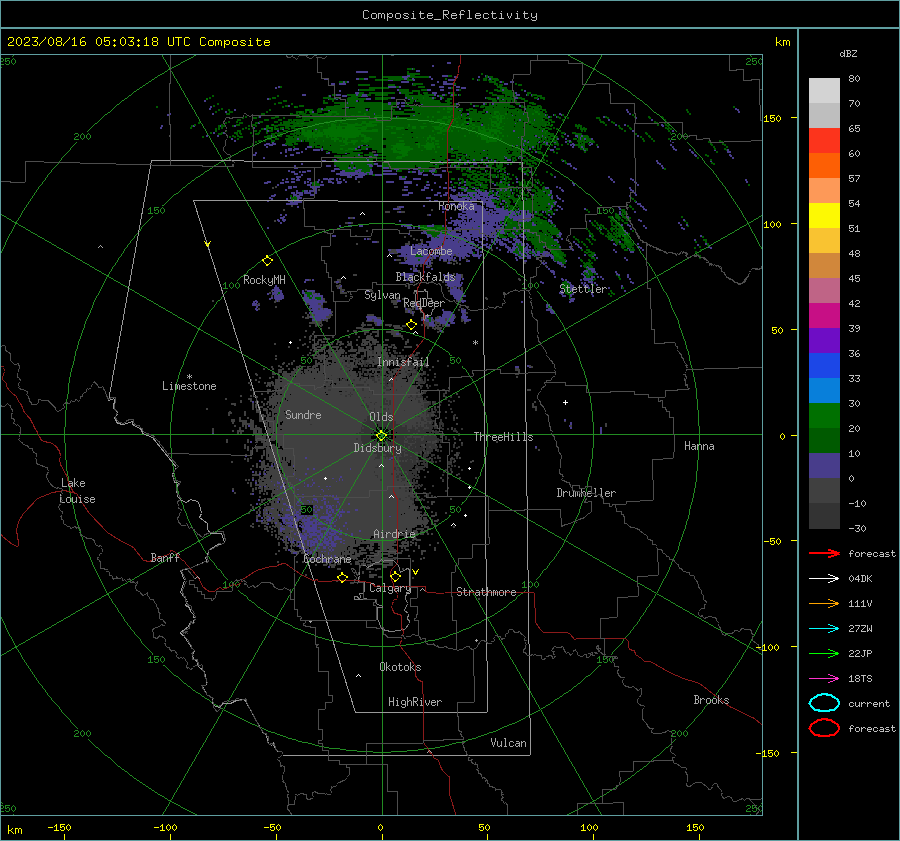Screen dimensions: 900x841
Task: Select the orange 111V arrow legend icon
Action: click(x=824, y=603)
